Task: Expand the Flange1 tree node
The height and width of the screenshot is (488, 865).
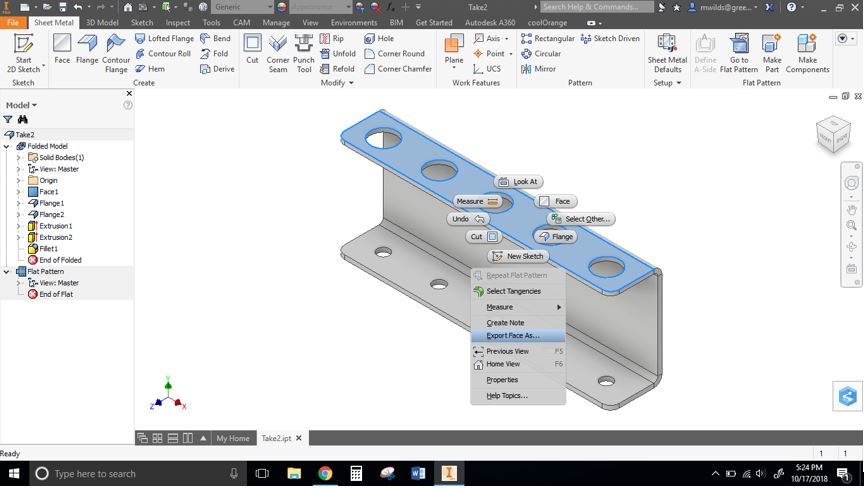Action: pos(18,203)
